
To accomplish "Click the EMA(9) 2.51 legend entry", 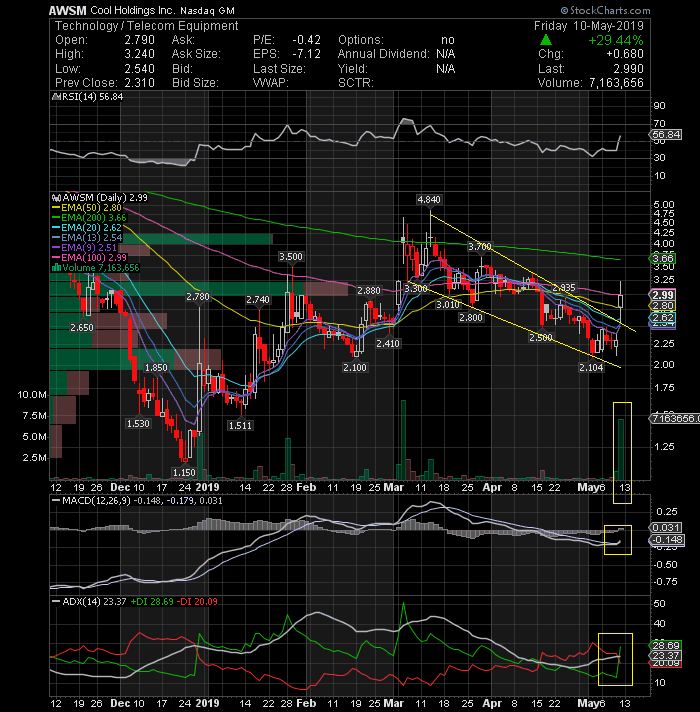I will click(85, 247).
